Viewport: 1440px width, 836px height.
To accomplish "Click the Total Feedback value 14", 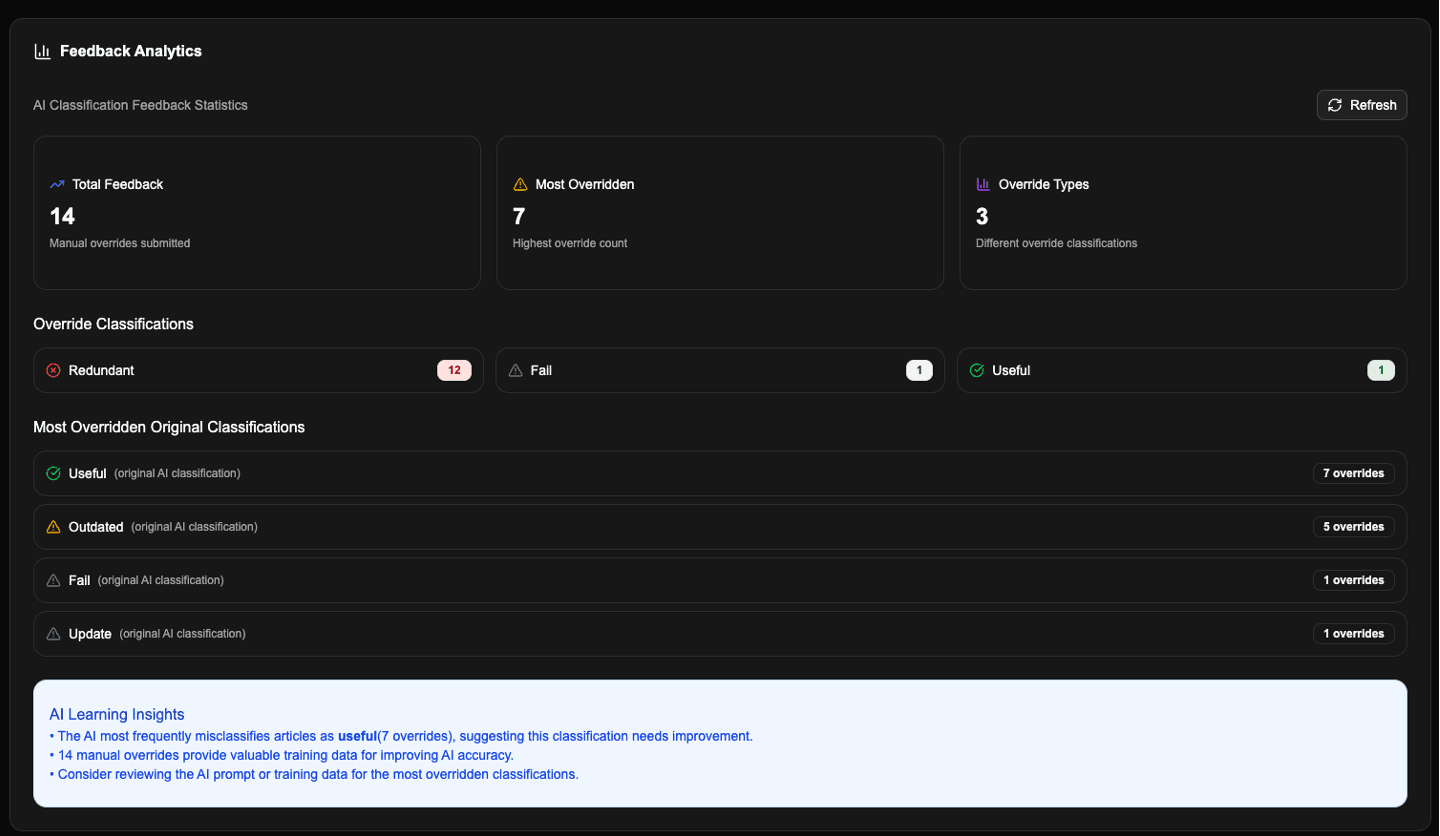I will click(62, 216).
